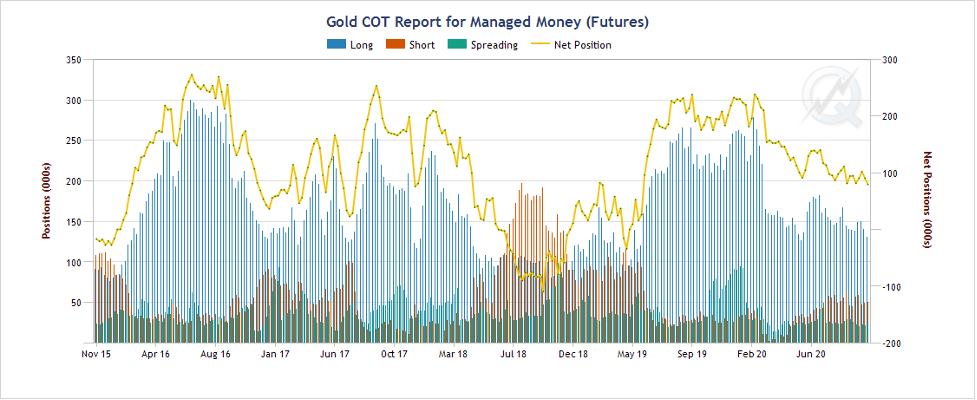Click the Positions (000s) left axis title
This screenshot has height=400, width=977.
[x=46, y=202]
